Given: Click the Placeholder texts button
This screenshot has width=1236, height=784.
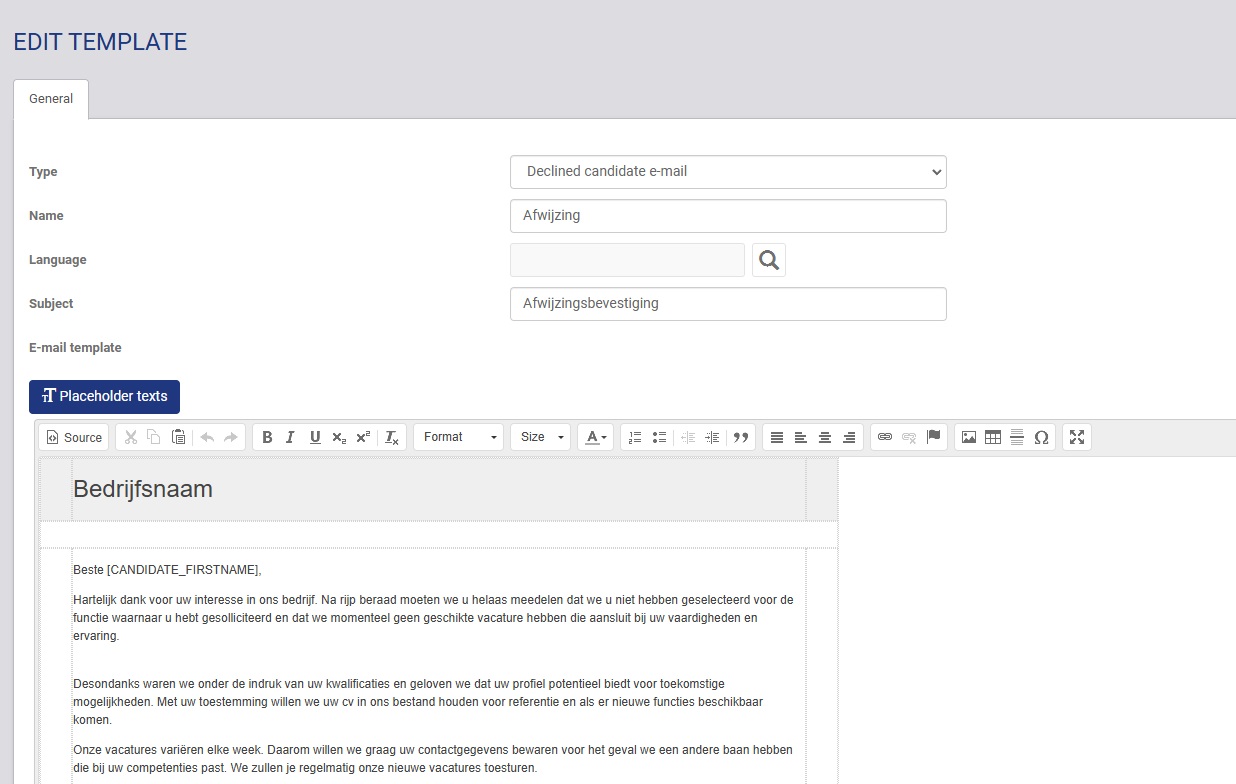Looking at the screenshot, I should [104, 396].
